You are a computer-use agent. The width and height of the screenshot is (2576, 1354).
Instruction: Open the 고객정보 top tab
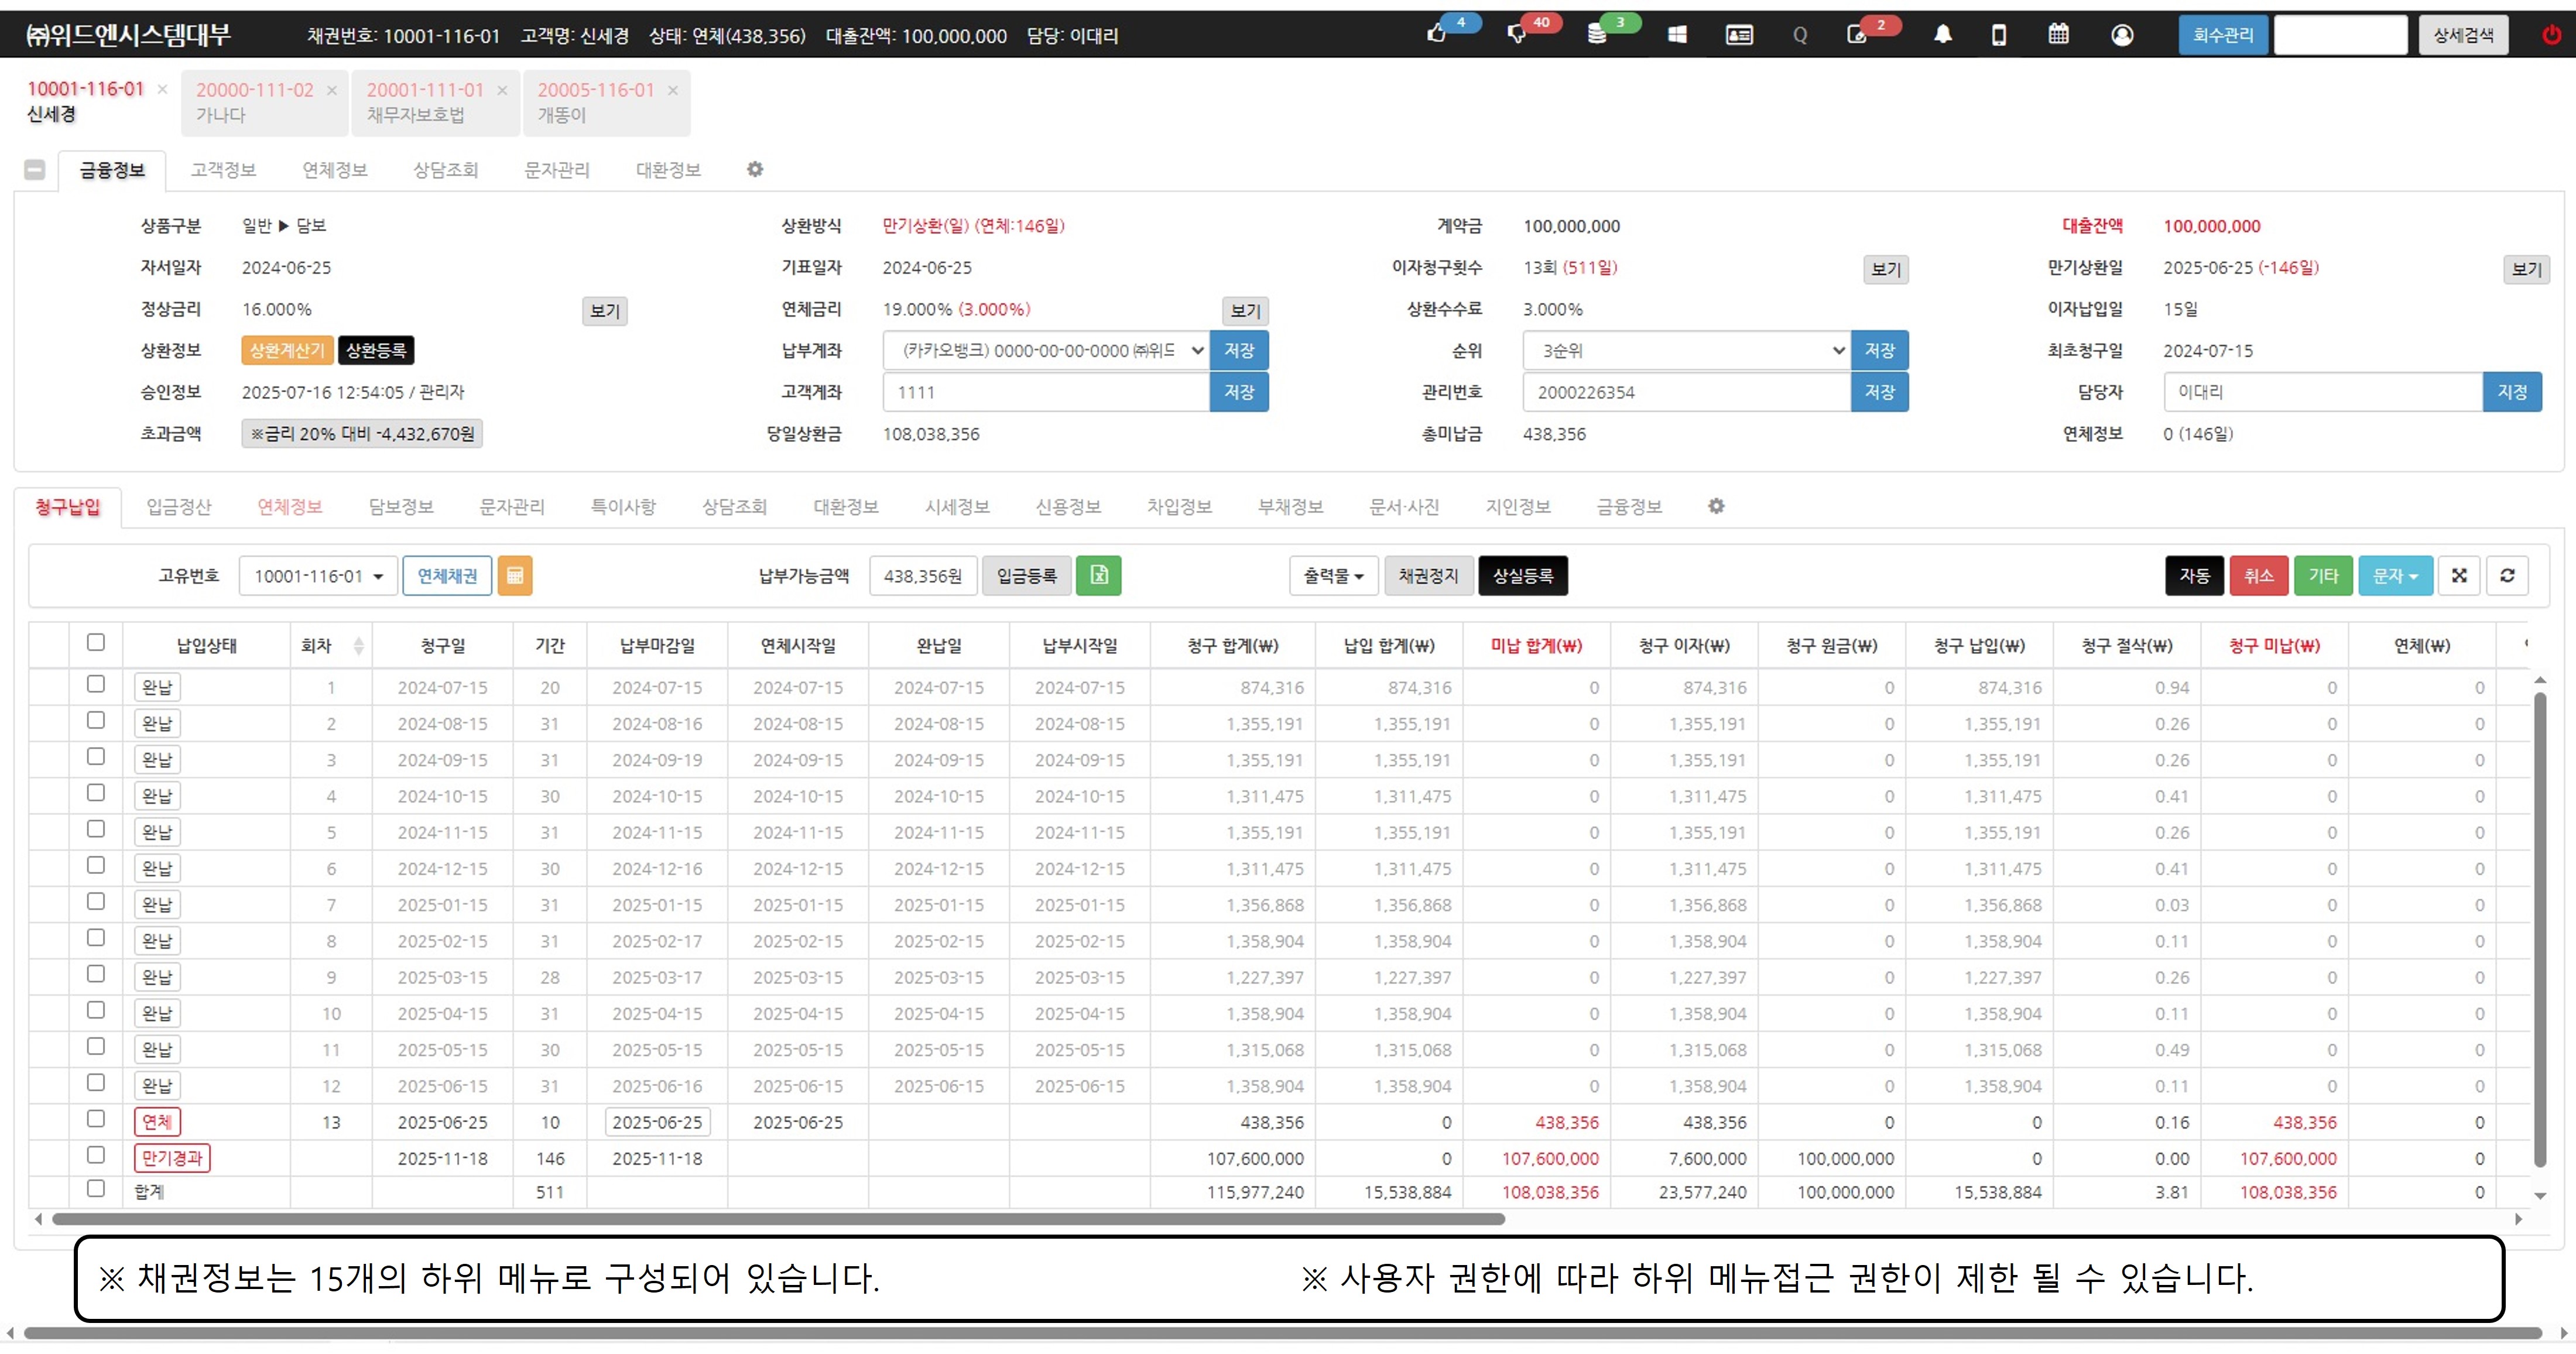click(223, 170)
